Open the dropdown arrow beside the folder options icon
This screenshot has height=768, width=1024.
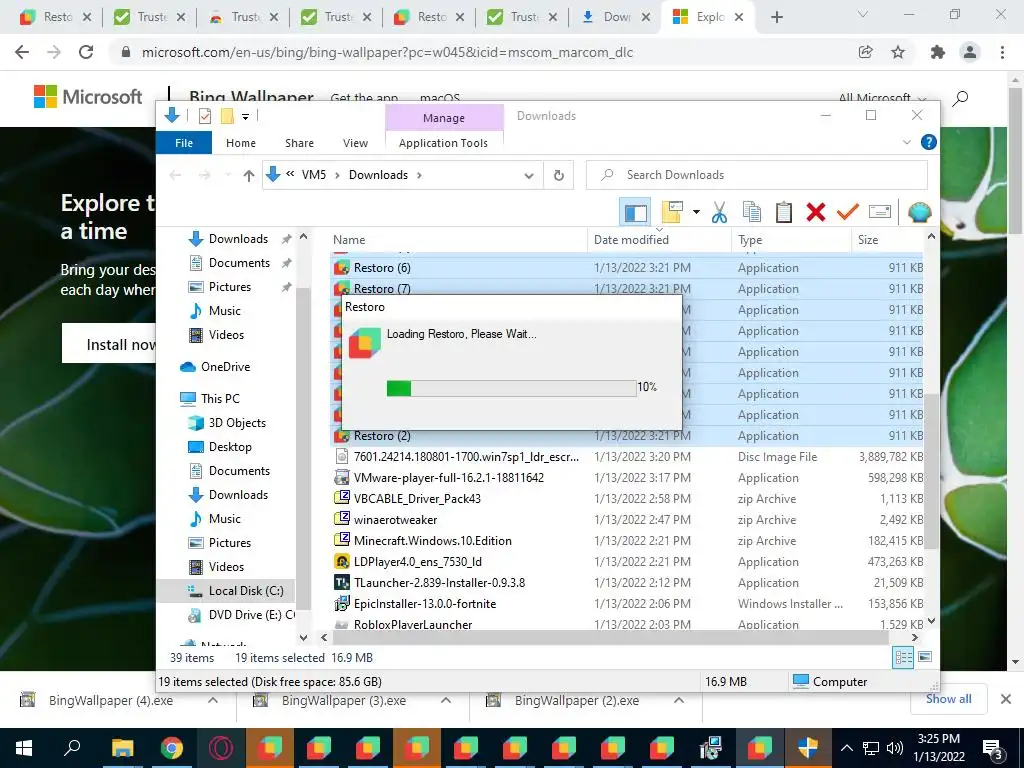pos(696,212)
